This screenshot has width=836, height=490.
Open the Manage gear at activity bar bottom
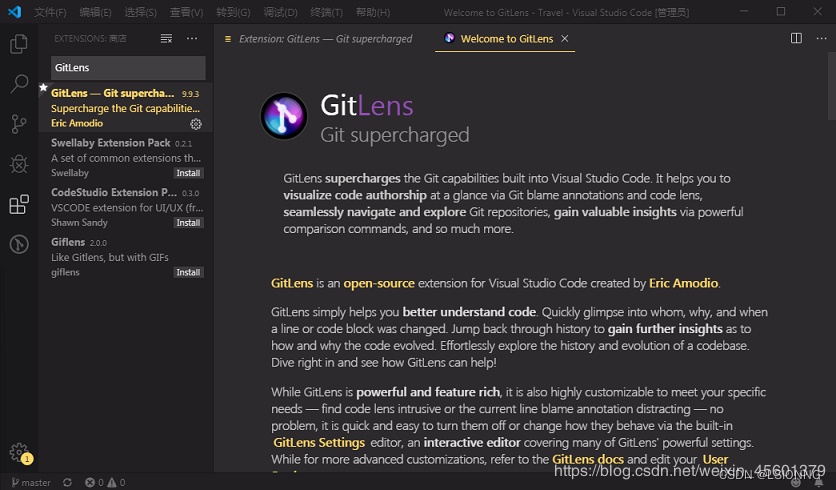coord(20,453)
